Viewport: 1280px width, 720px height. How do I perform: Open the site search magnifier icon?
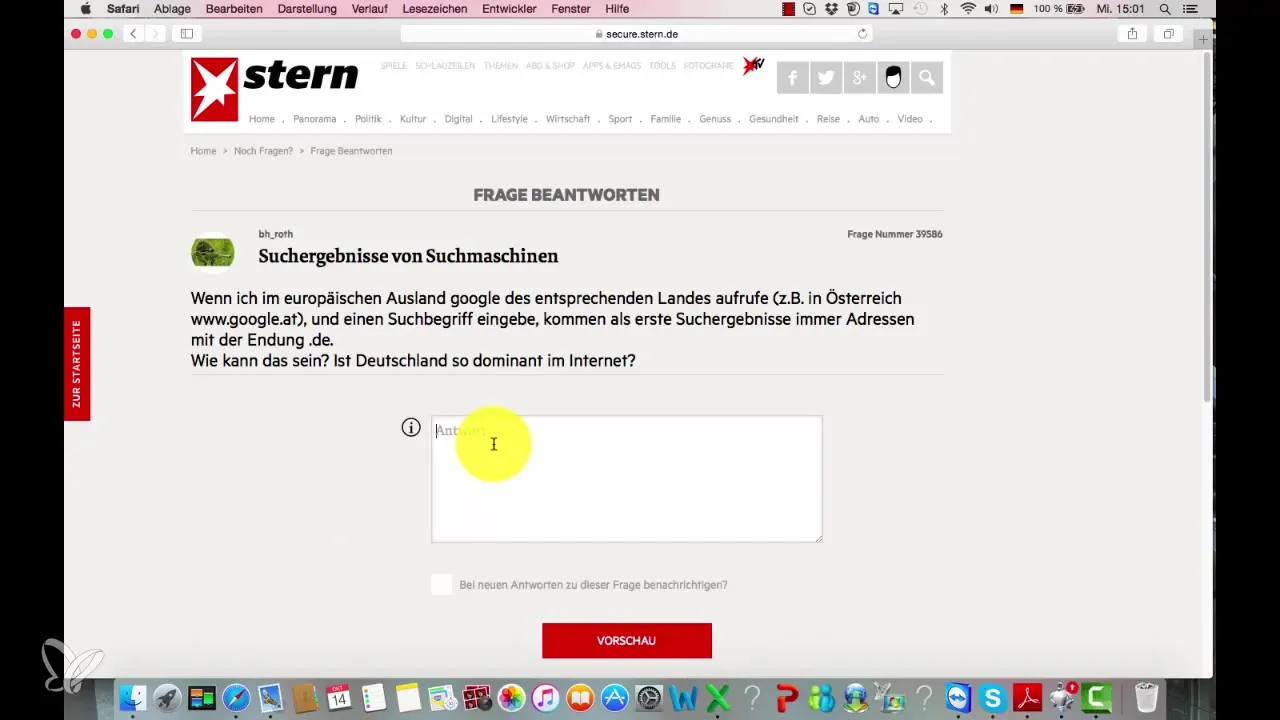pos(926,78)
